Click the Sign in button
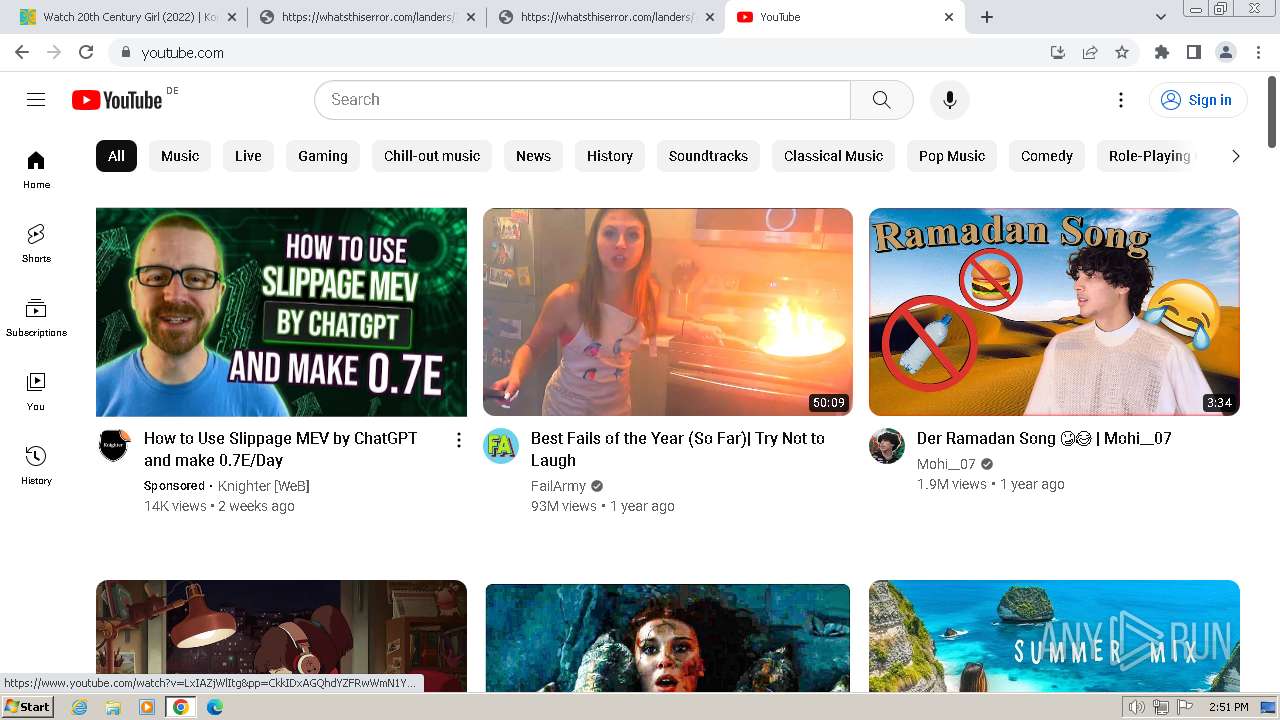 tap(1197, 100)
